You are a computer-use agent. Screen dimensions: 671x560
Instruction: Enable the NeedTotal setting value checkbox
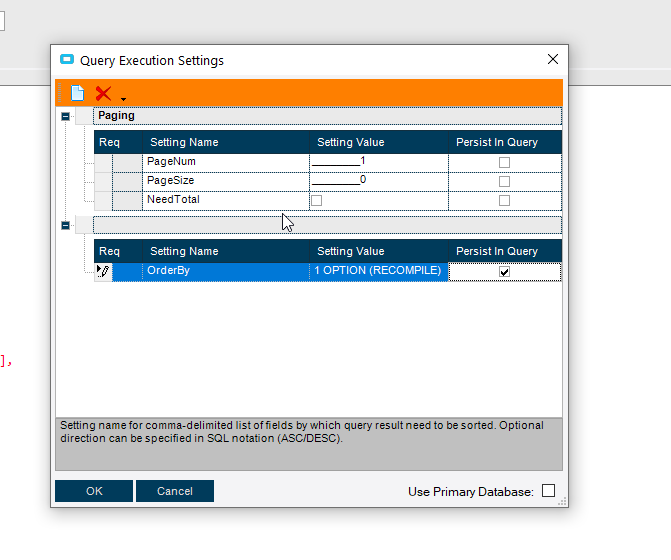pyautogui.click(x=317, y=201)
